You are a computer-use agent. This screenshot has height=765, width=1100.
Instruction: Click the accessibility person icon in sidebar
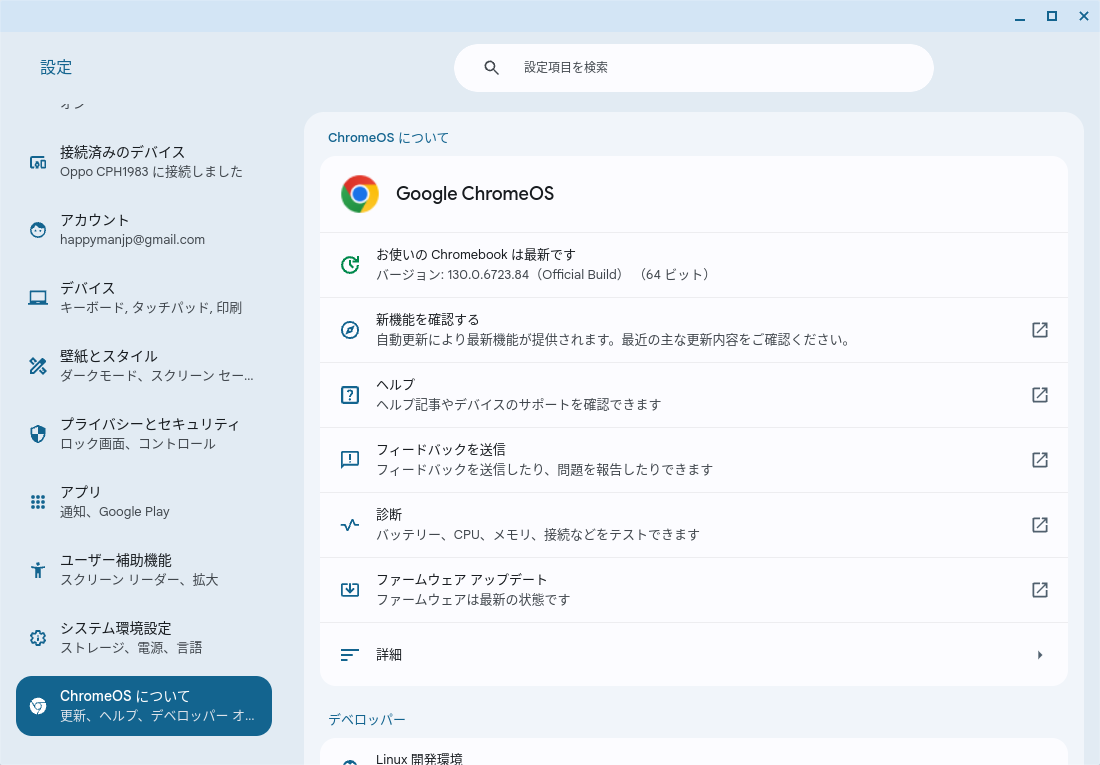pos(38,570)
